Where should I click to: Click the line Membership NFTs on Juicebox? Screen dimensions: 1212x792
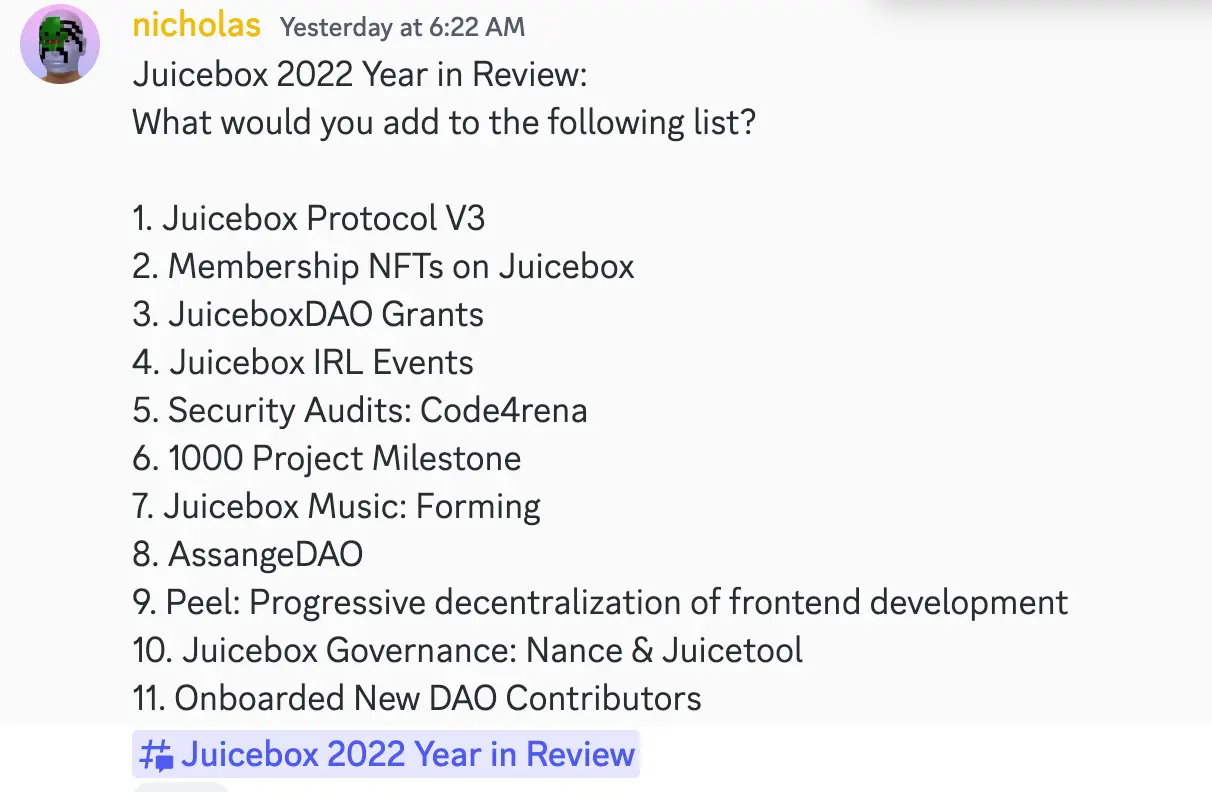point(383,266)
